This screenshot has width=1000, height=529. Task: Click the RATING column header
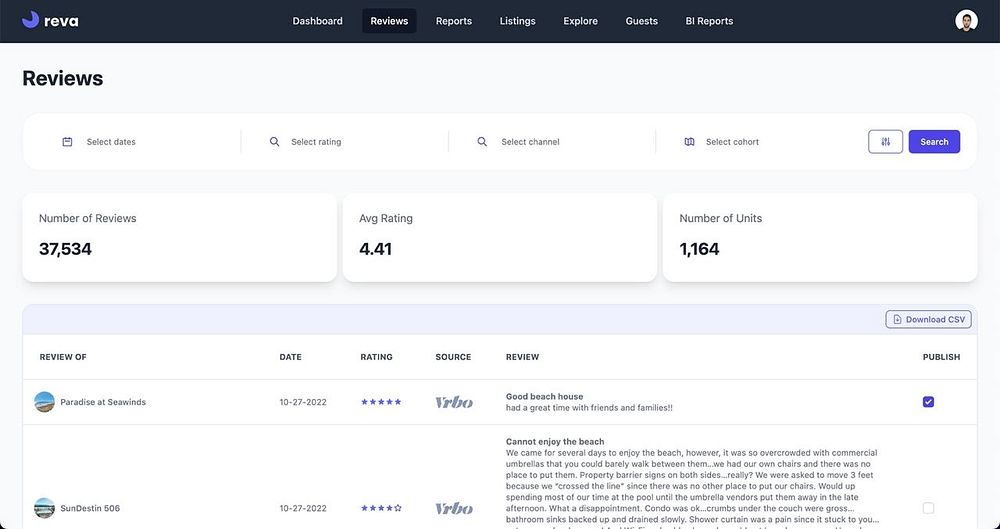pyautogui.click(x=376, y=357)
